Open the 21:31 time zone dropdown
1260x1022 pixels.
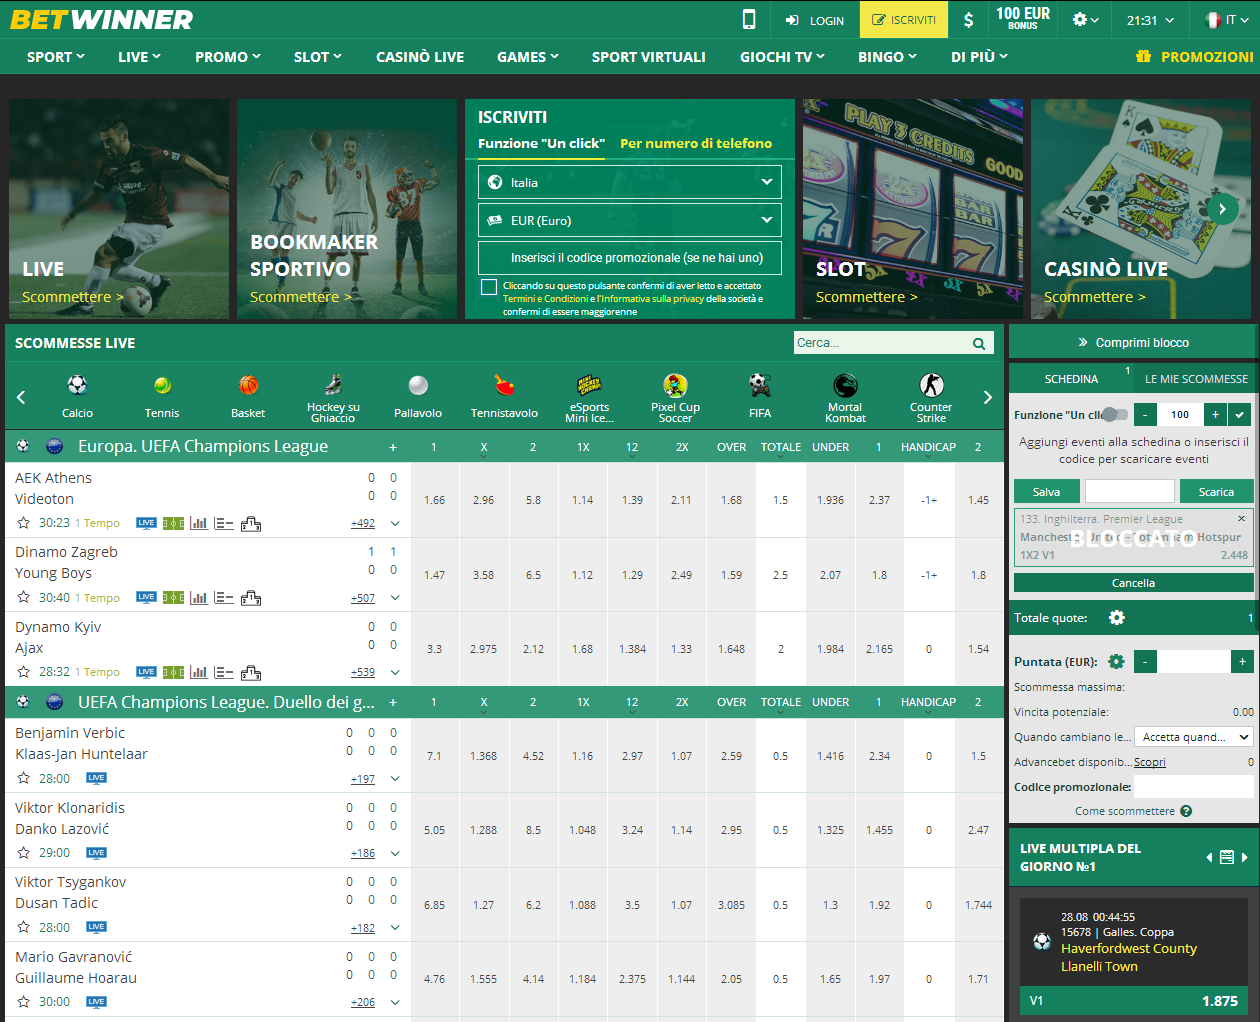(1150, 20)
